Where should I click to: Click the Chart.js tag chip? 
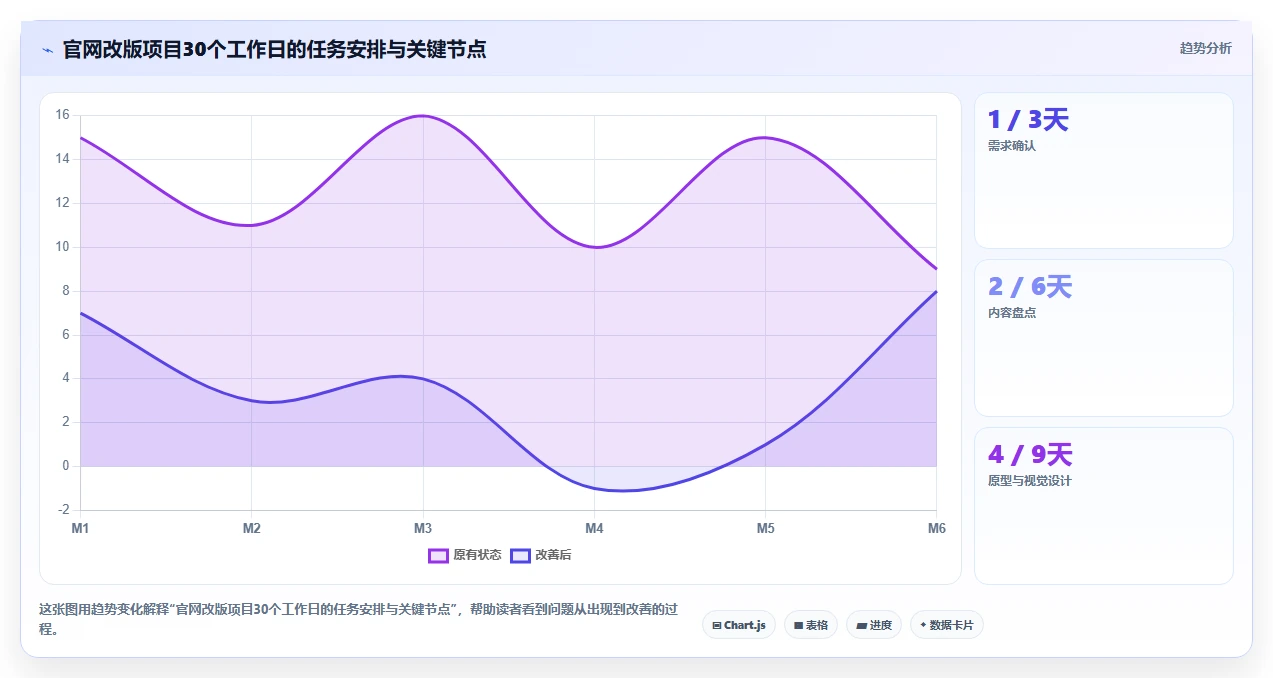pos(739,625)
